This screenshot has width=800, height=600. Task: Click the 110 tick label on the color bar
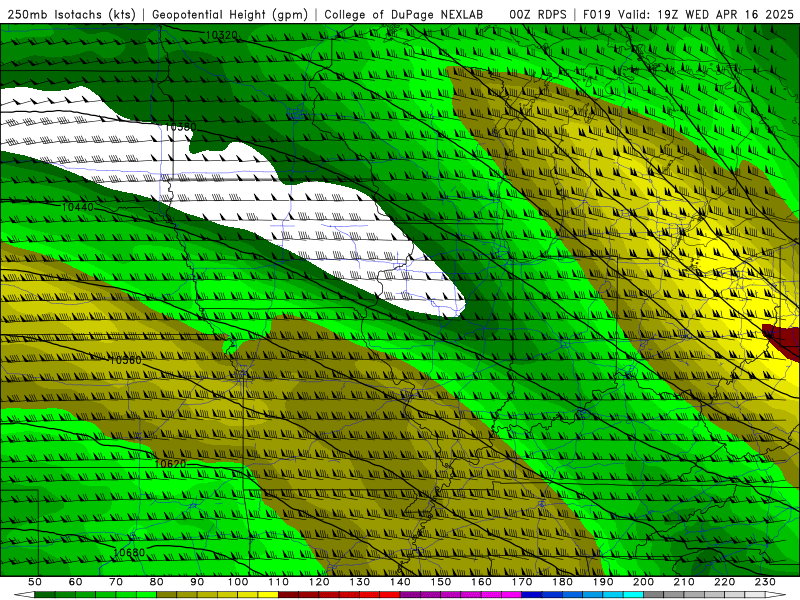click(279, 582)
